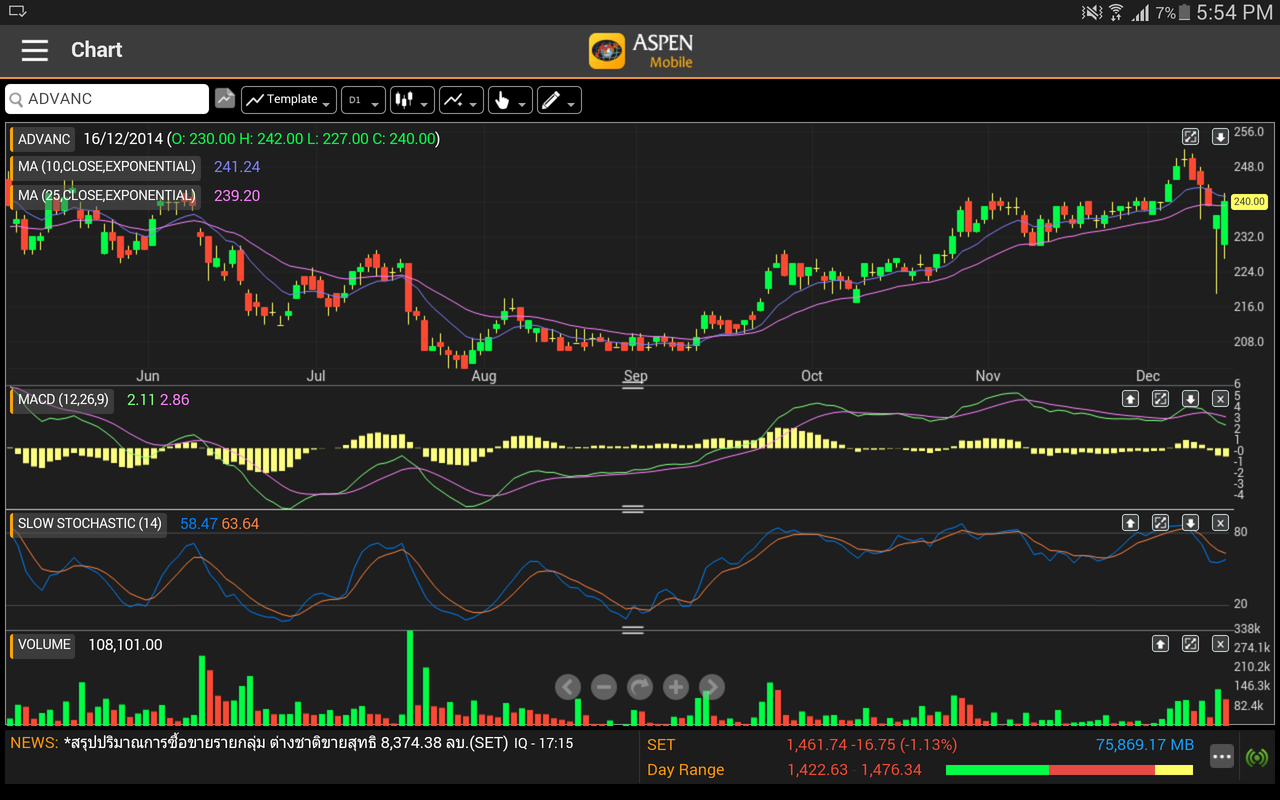Open the add indicator dropdown

461,100
